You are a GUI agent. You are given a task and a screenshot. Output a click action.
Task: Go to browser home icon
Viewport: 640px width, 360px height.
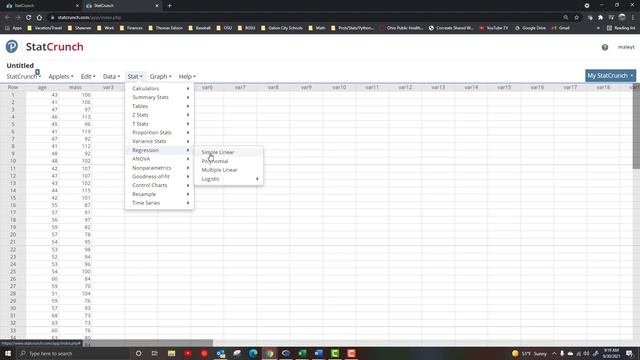pos(39,17)
